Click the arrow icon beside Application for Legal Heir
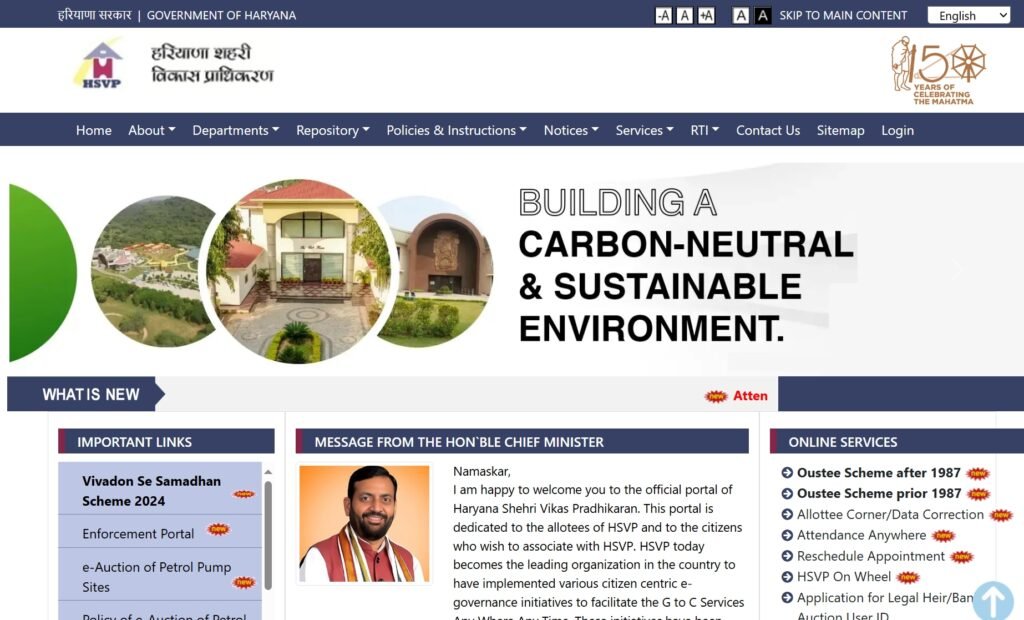 (787, 598)
